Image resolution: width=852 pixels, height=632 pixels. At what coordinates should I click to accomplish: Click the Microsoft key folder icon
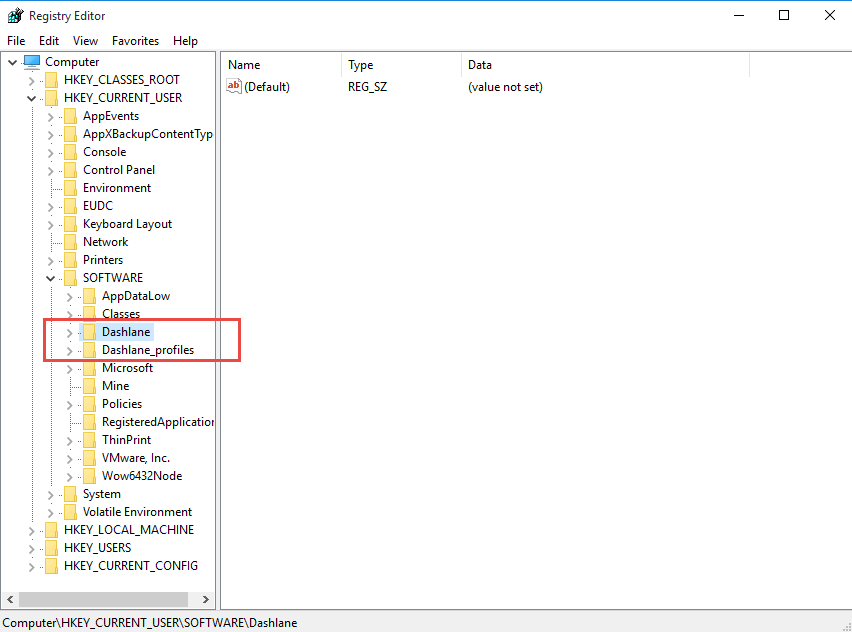click(89, 368)
